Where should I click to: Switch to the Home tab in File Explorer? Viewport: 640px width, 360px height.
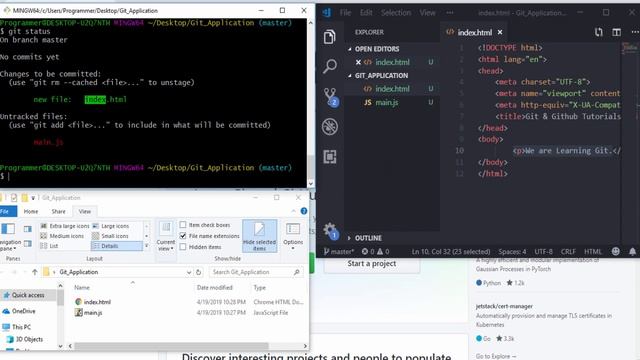click(x=31, y=211)
